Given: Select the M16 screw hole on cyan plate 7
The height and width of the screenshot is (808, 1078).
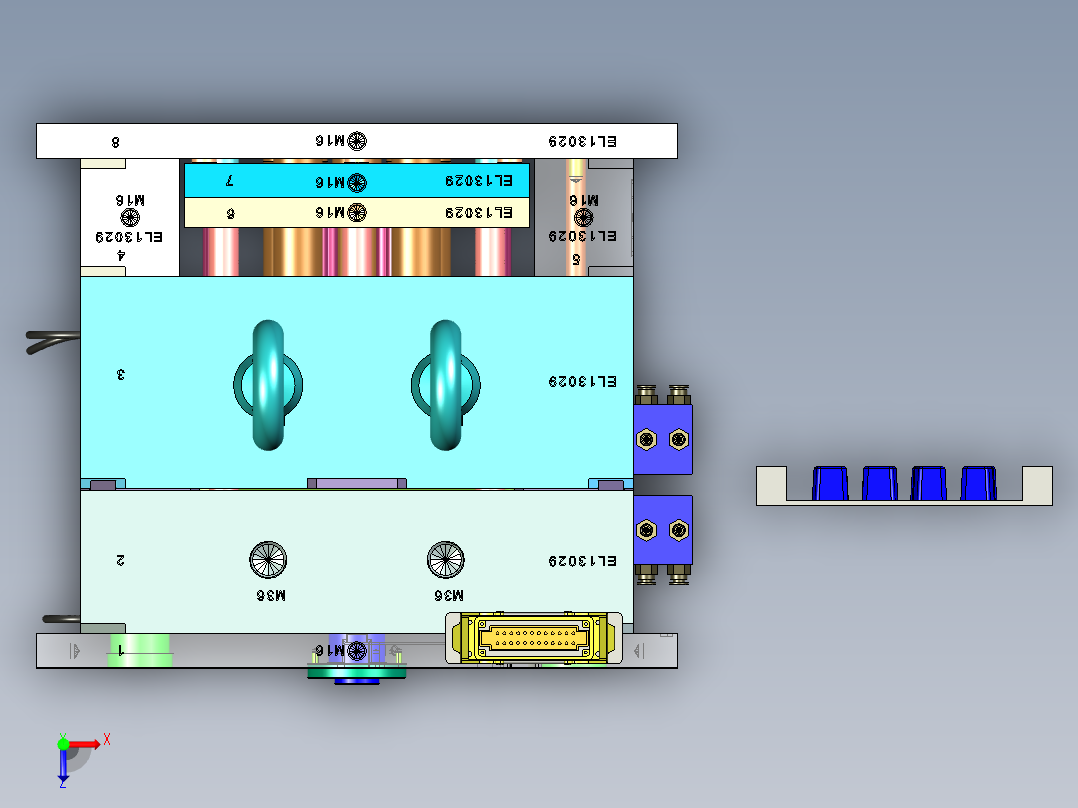Looking at the screenshot, I should click(357, 182).
